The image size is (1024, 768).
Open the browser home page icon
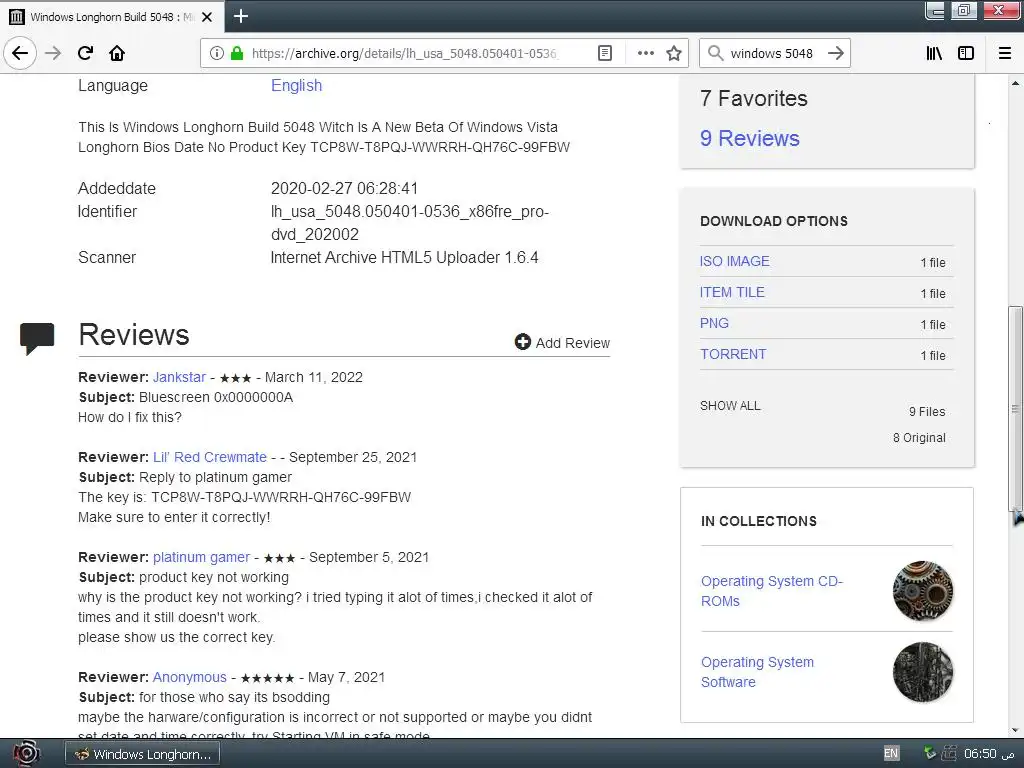pyautogui.click(x=117, y=53)
